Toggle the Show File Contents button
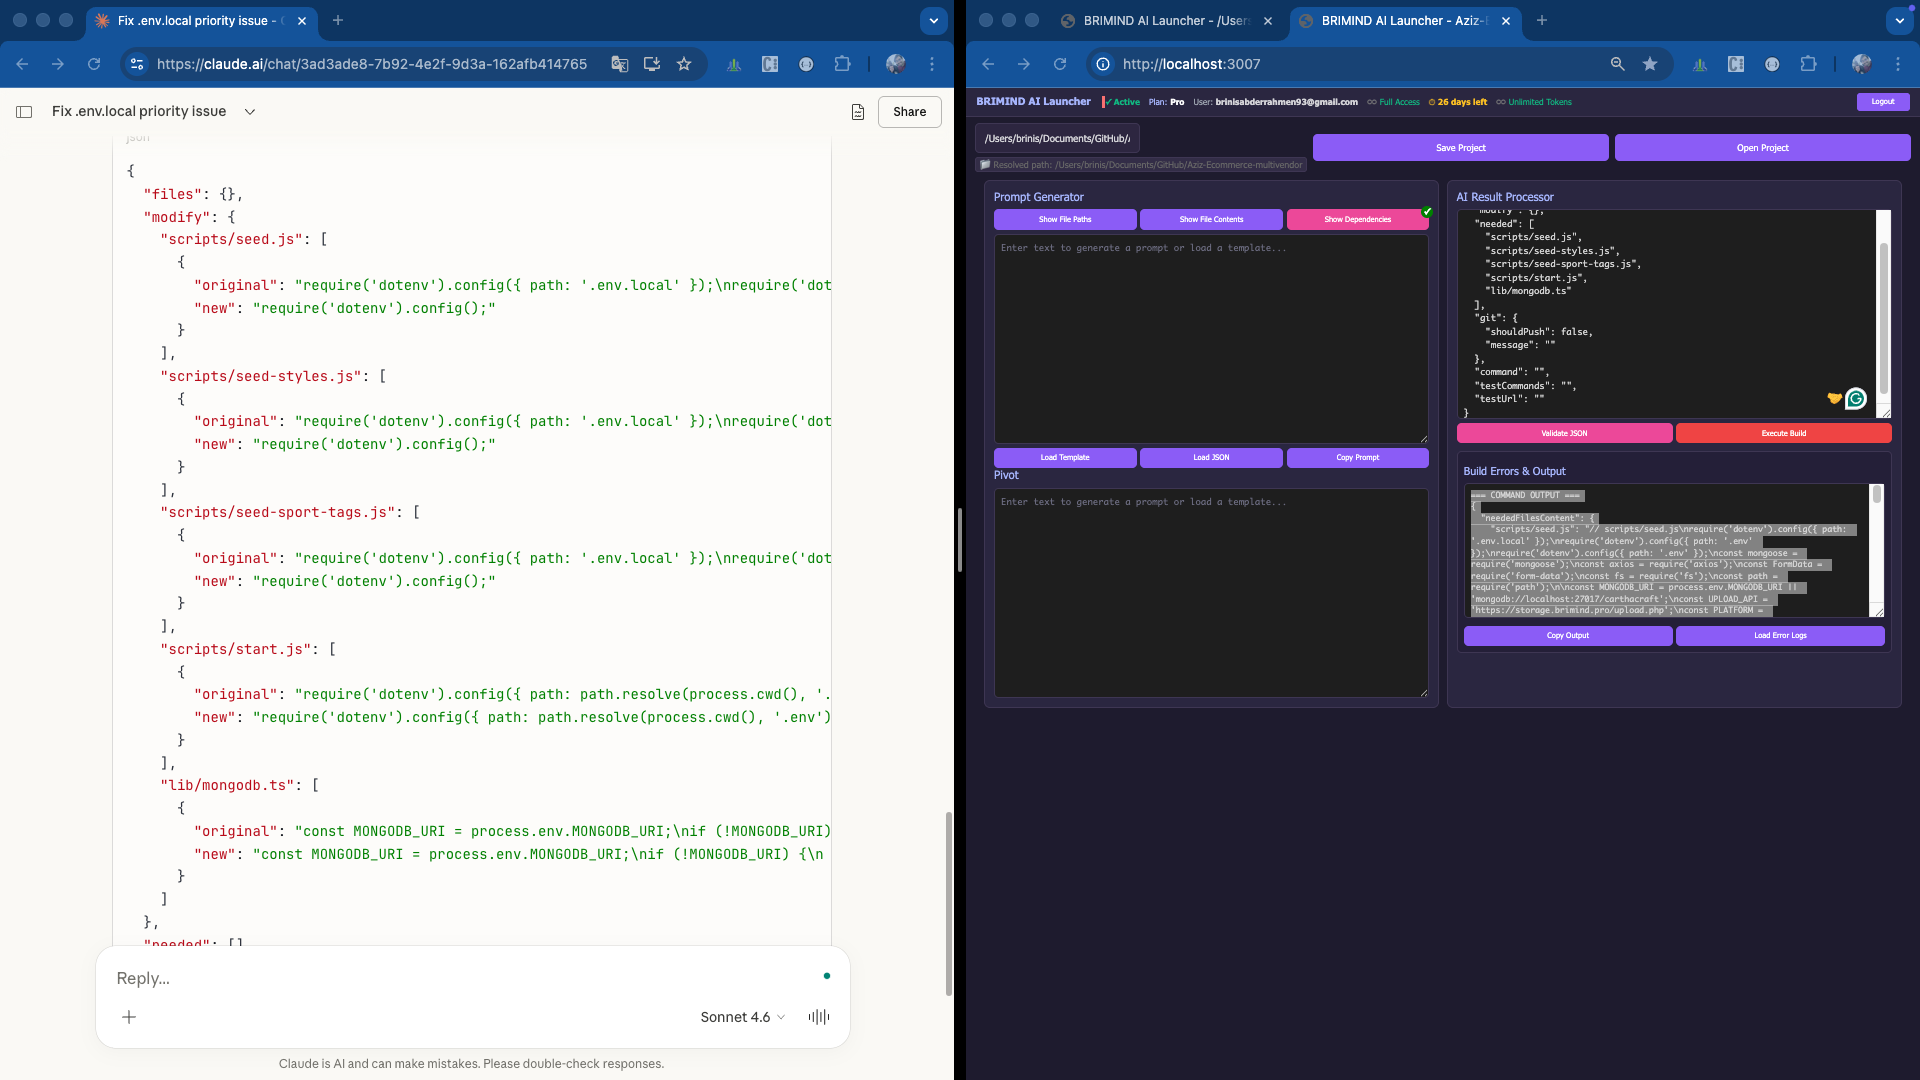This screenshot has width=1920, height=1080. [x=1211, y=219]
